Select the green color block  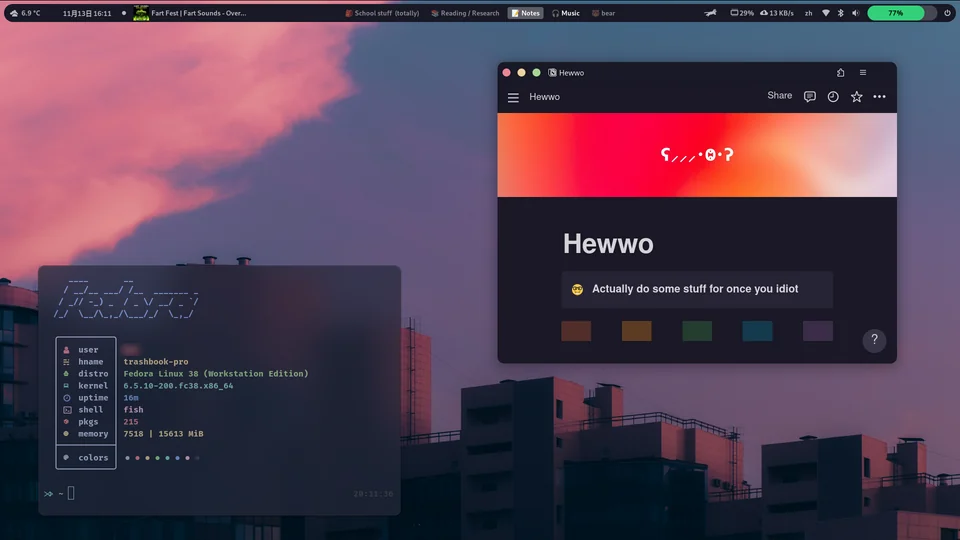pos(697,331)
